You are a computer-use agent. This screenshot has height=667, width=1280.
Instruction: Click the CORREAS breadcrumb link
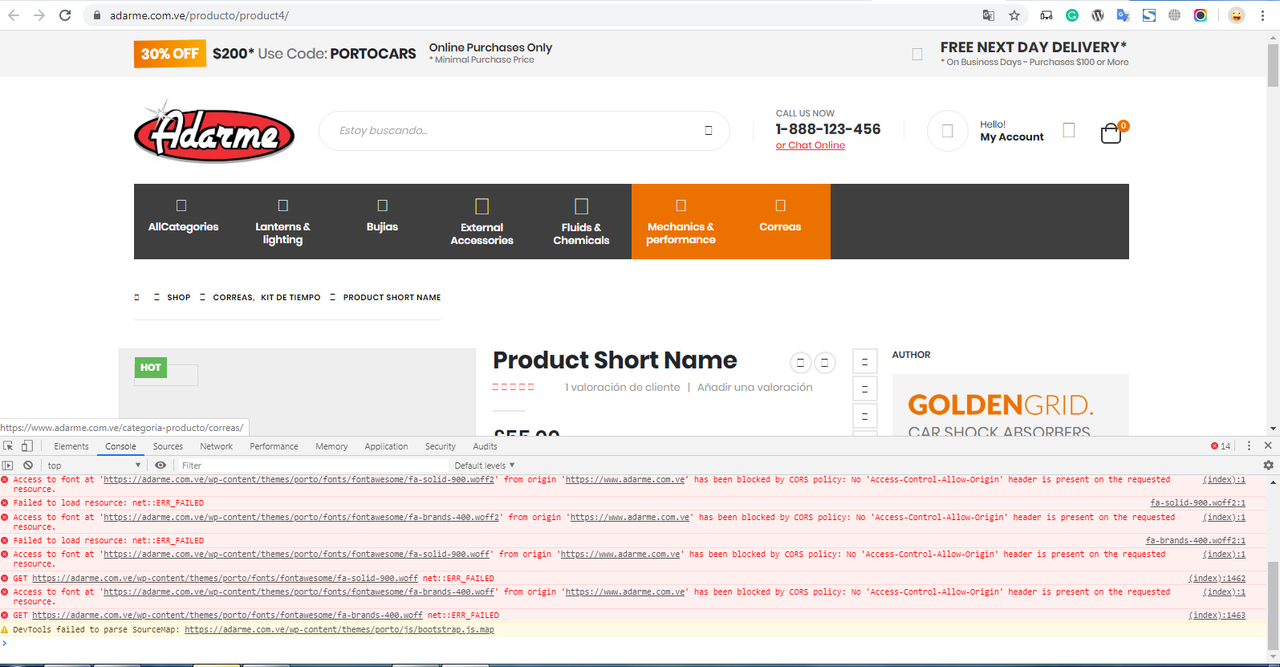pyautogui.click(x=233, y=297)
